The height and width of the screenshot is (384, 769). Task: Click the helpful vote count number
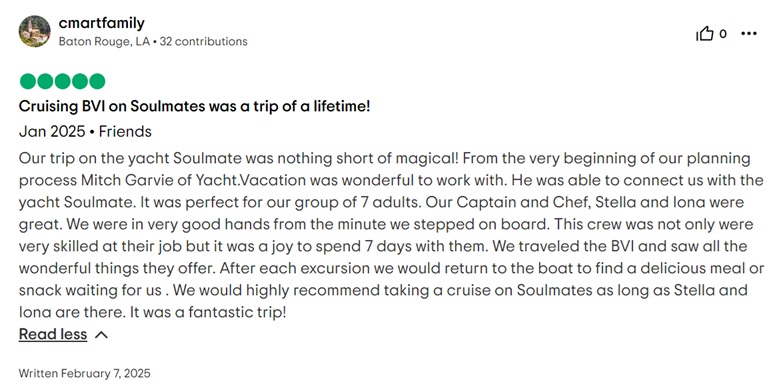click(722, 34)
